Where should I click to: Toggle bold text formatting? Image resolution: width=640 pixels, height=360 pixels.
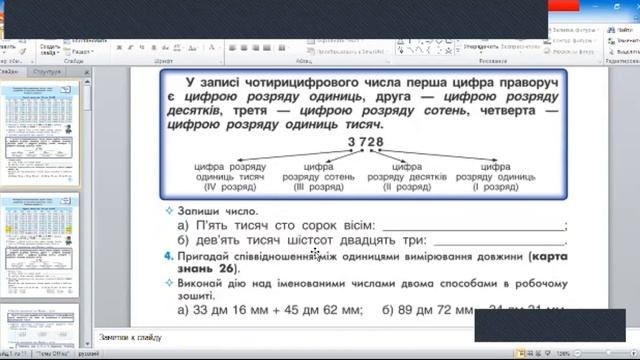(x=119, y=48)
